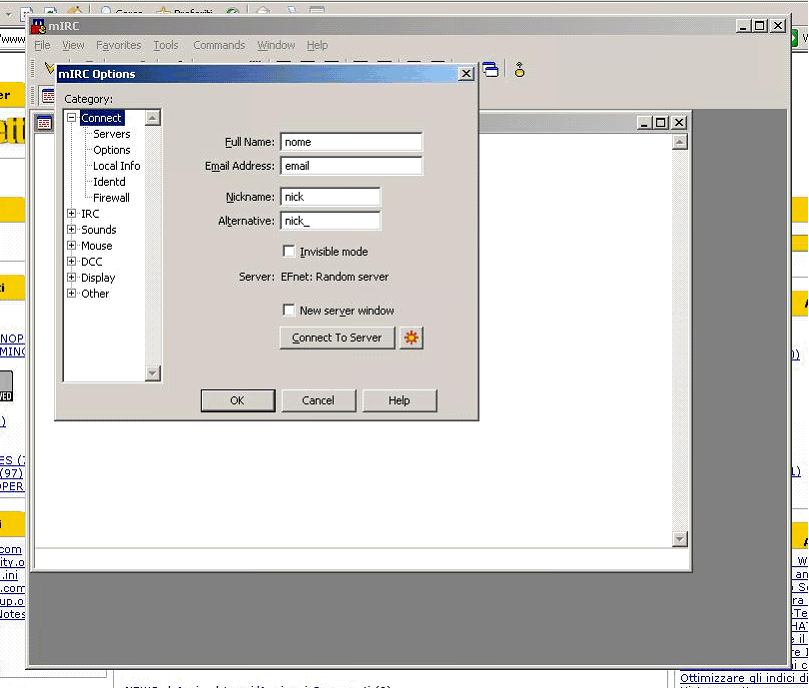Enable the Invisible mode checkbox
This screenshot has height=689, width=809.
click(x=289, y=251)
